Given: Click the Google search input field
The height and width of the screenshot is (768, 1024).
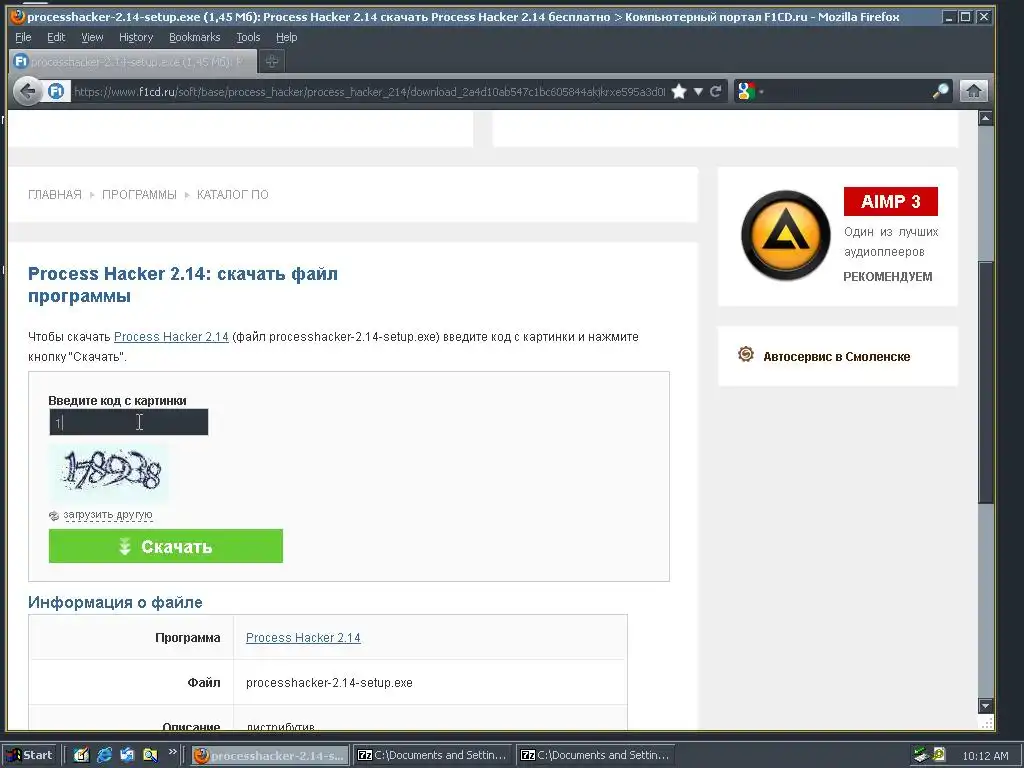Looking at the screenshot, I should click(848, 91).
